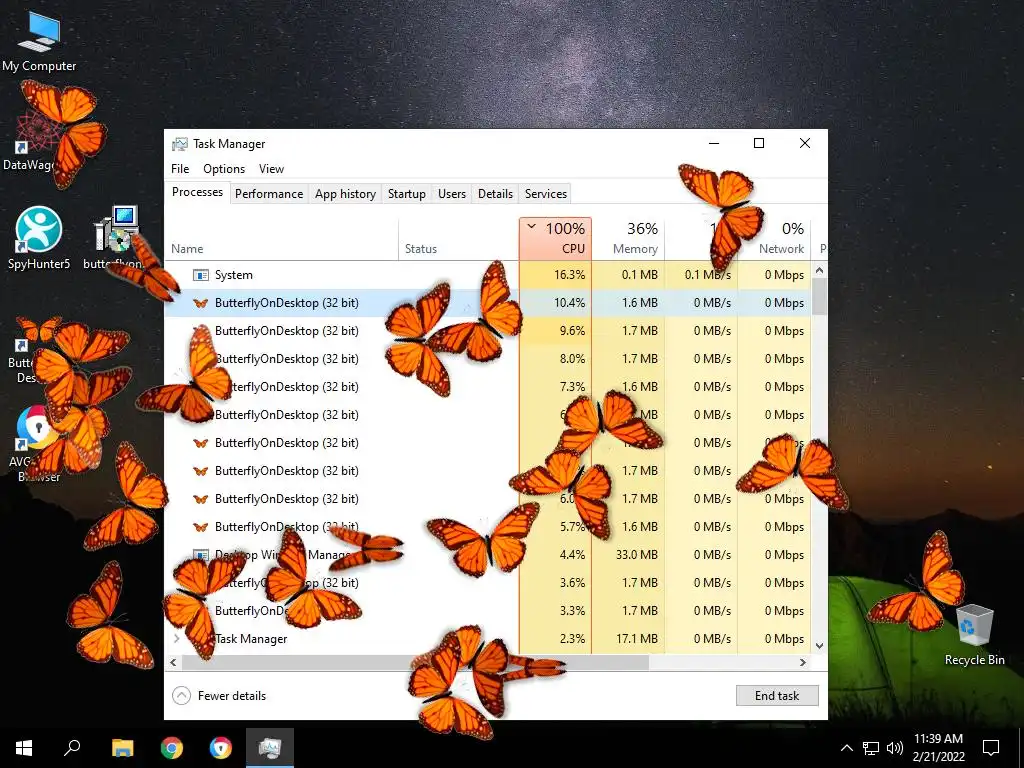Sort processes by CPU column
This screenshot has width=1024, height=768.
(556, 238)
